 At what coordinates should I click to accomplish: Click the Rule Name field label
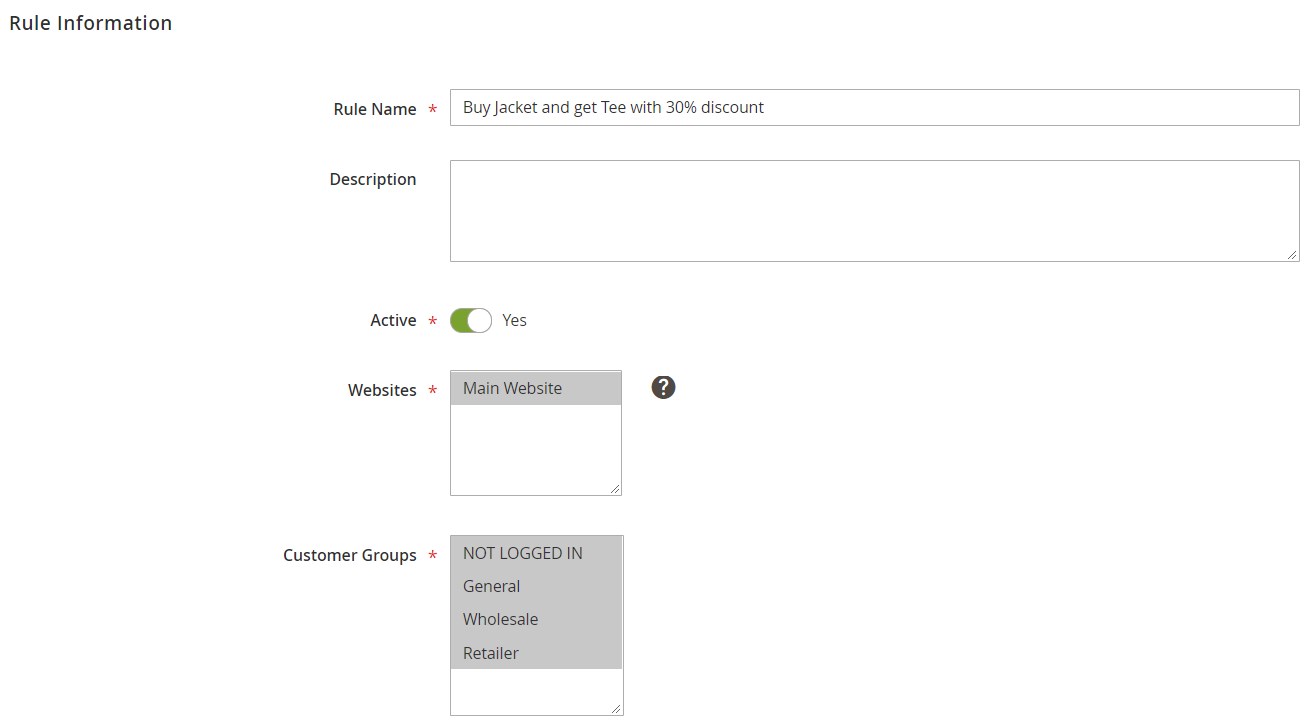[x=374, y=109]
